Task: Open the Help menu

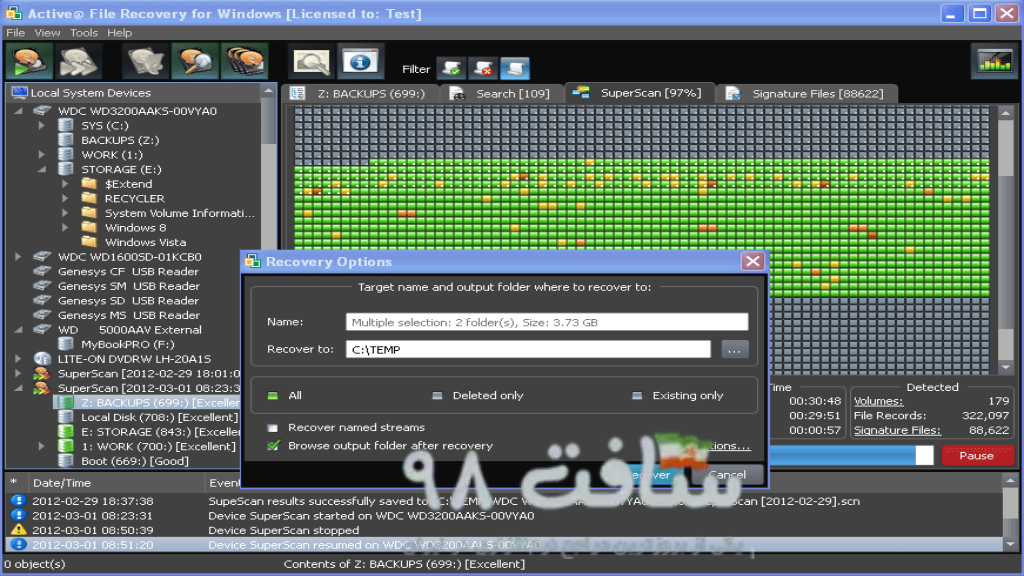Action: tap(119, 33)
